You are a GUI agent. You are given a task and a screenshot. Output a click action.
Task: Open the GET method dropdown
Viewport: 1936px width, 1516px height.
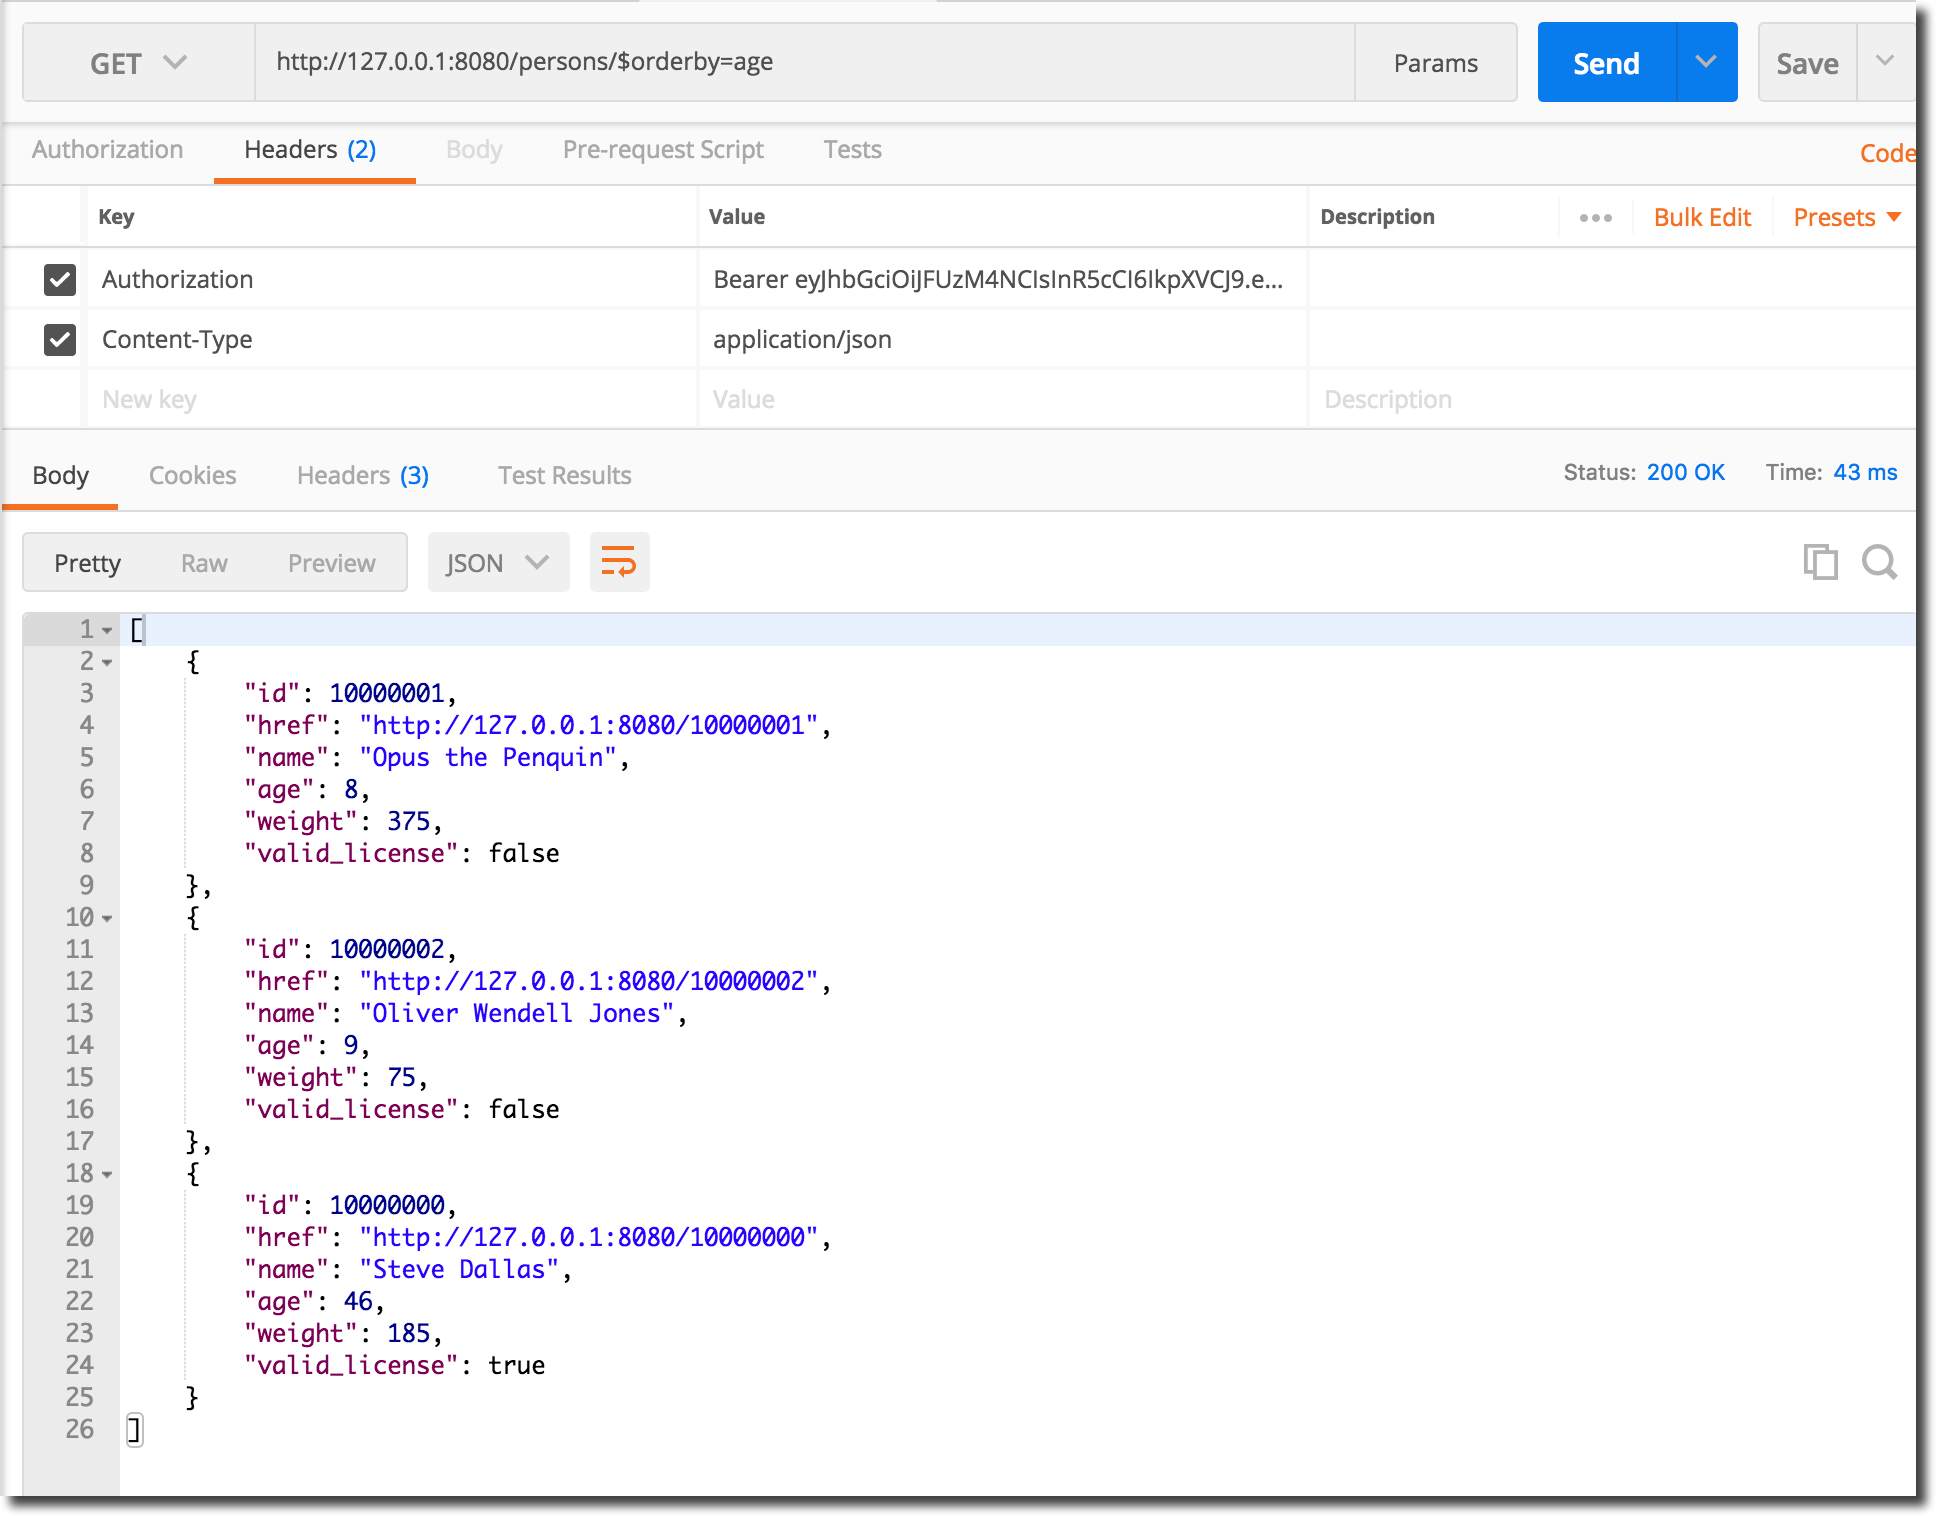pos(138,63)
